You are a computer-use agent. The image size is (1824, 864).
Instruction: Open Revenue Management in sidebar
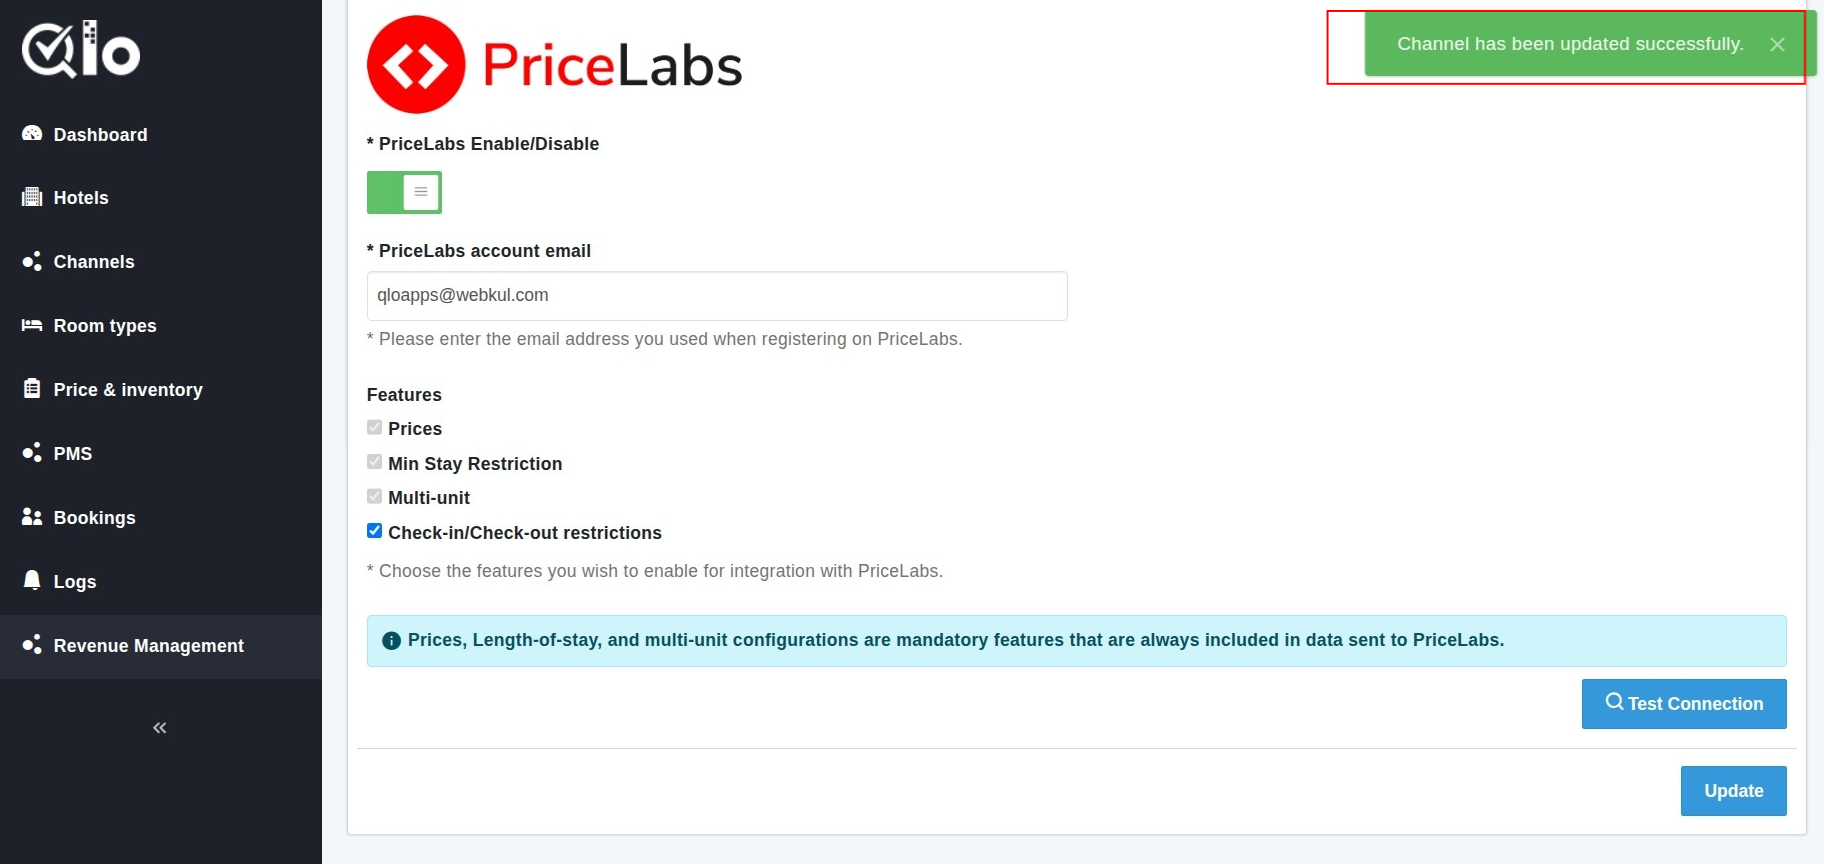coord(148,646)
